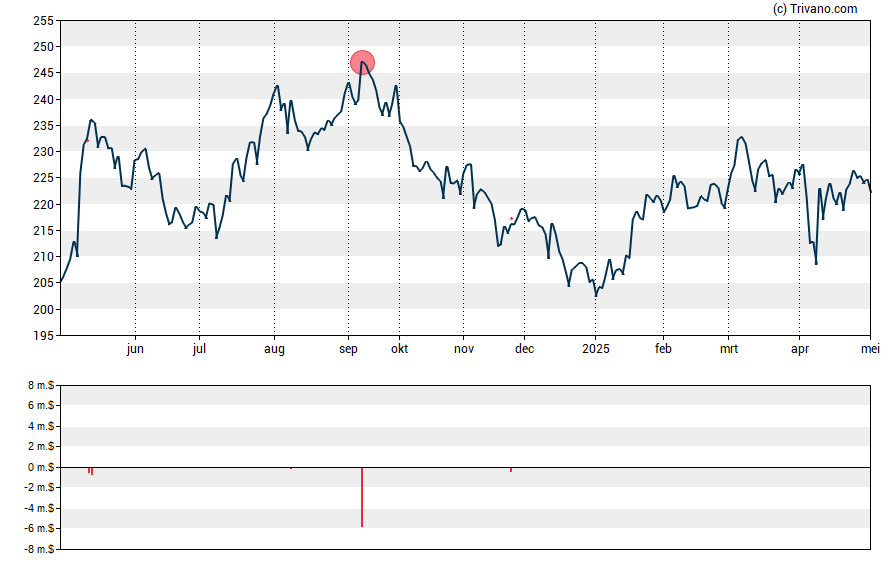Image resolution: width=888 pixels, height=565 pixels.
Task: Click the '2025' x-axis label
Action: [596, 349]
